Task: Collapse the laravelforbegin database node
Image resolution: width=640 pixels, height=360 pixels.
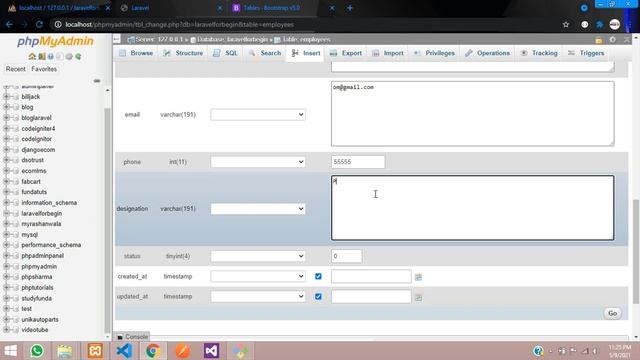Action: (6, 213)
